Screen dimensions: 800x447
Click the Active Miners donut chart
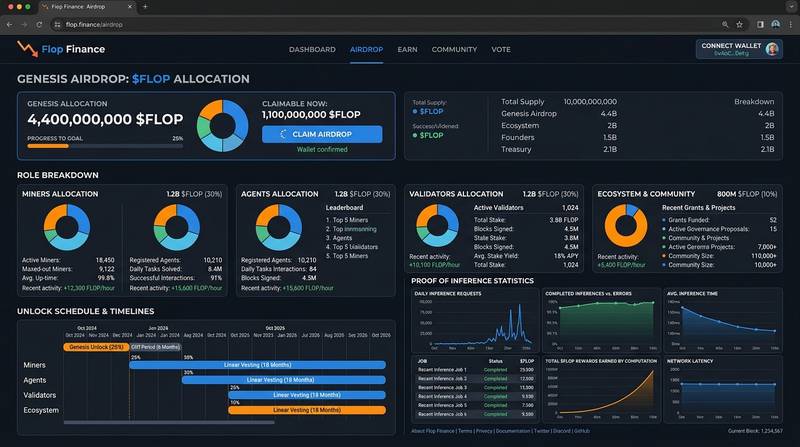pyautogui.click(x=67, y=227)
